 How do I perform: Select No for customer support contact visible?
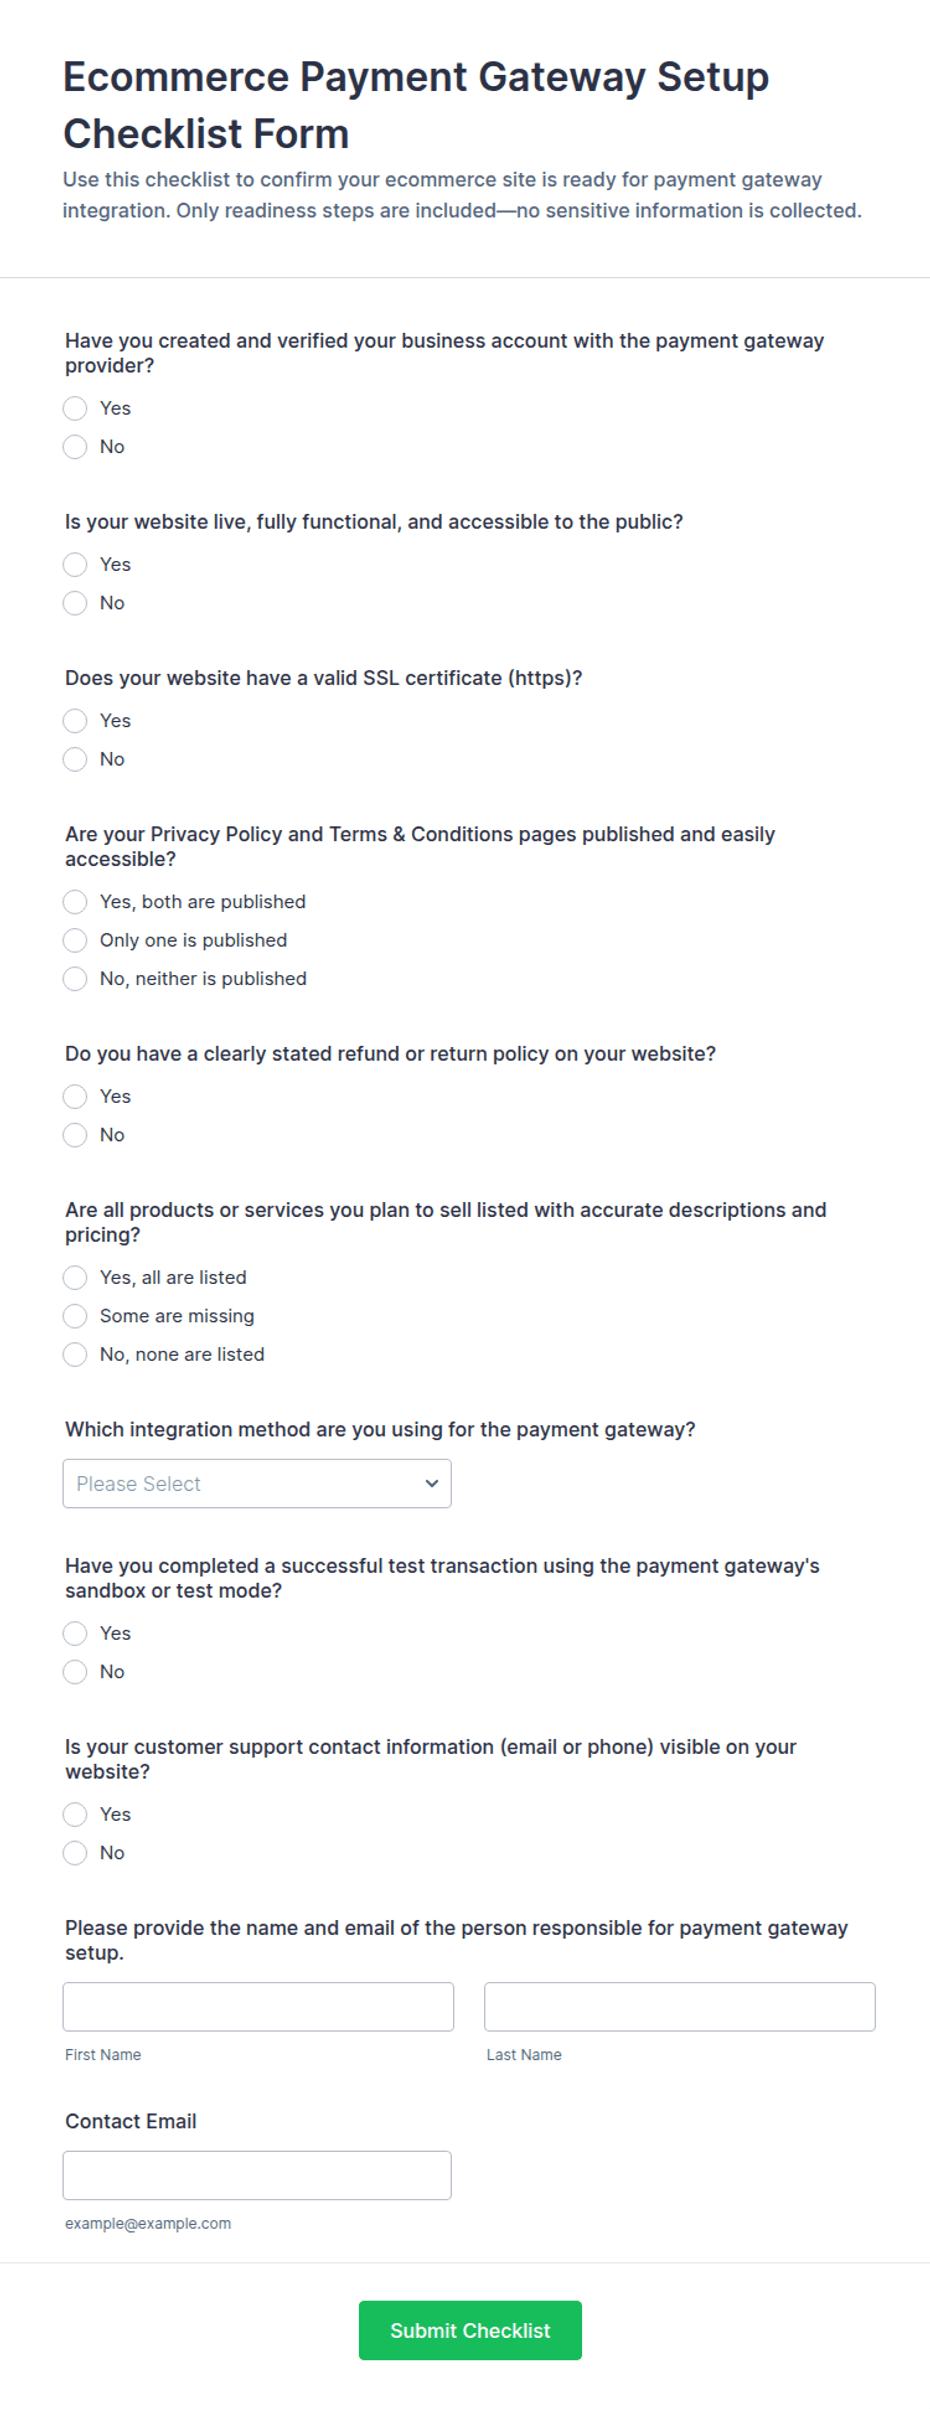pos(75,1853)
